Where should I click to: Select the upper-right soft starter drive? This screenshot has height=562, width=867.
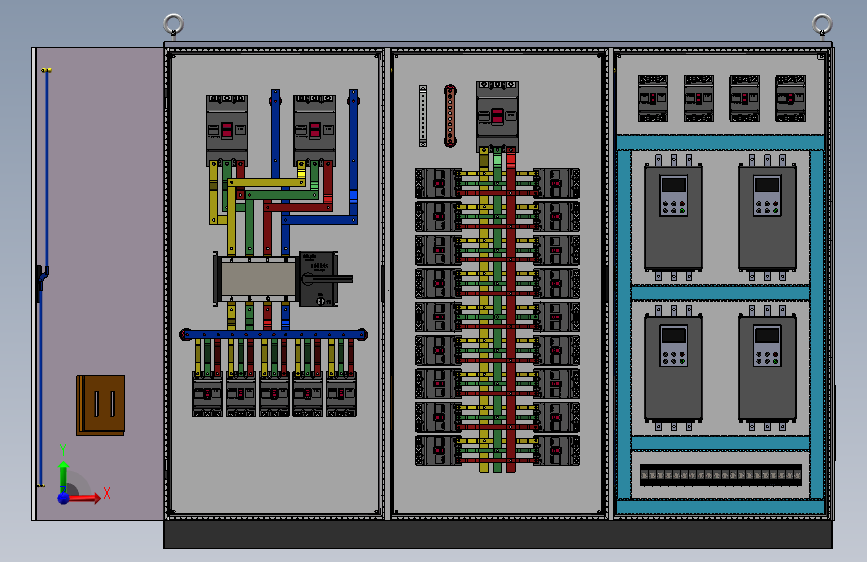[x=767, y=217]
